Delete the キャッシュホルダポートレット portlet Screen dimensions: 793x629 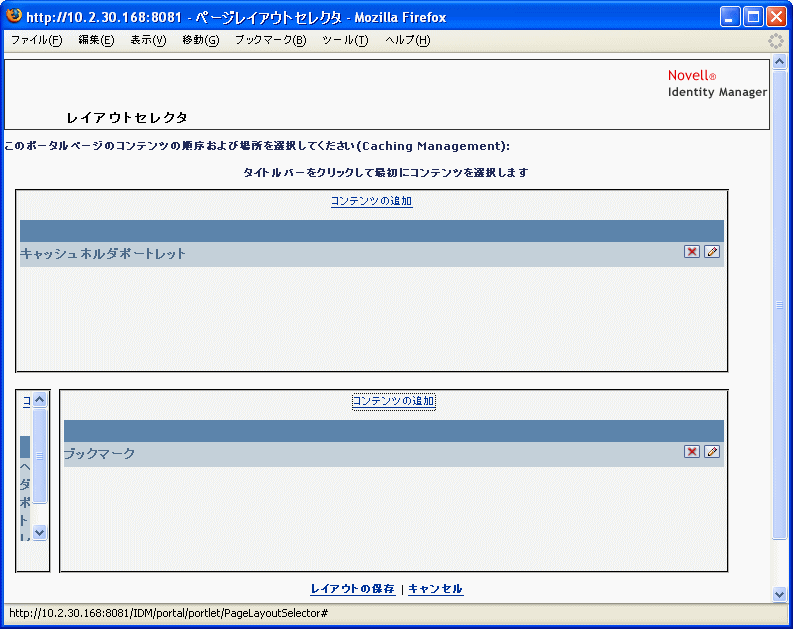point(691,252)
